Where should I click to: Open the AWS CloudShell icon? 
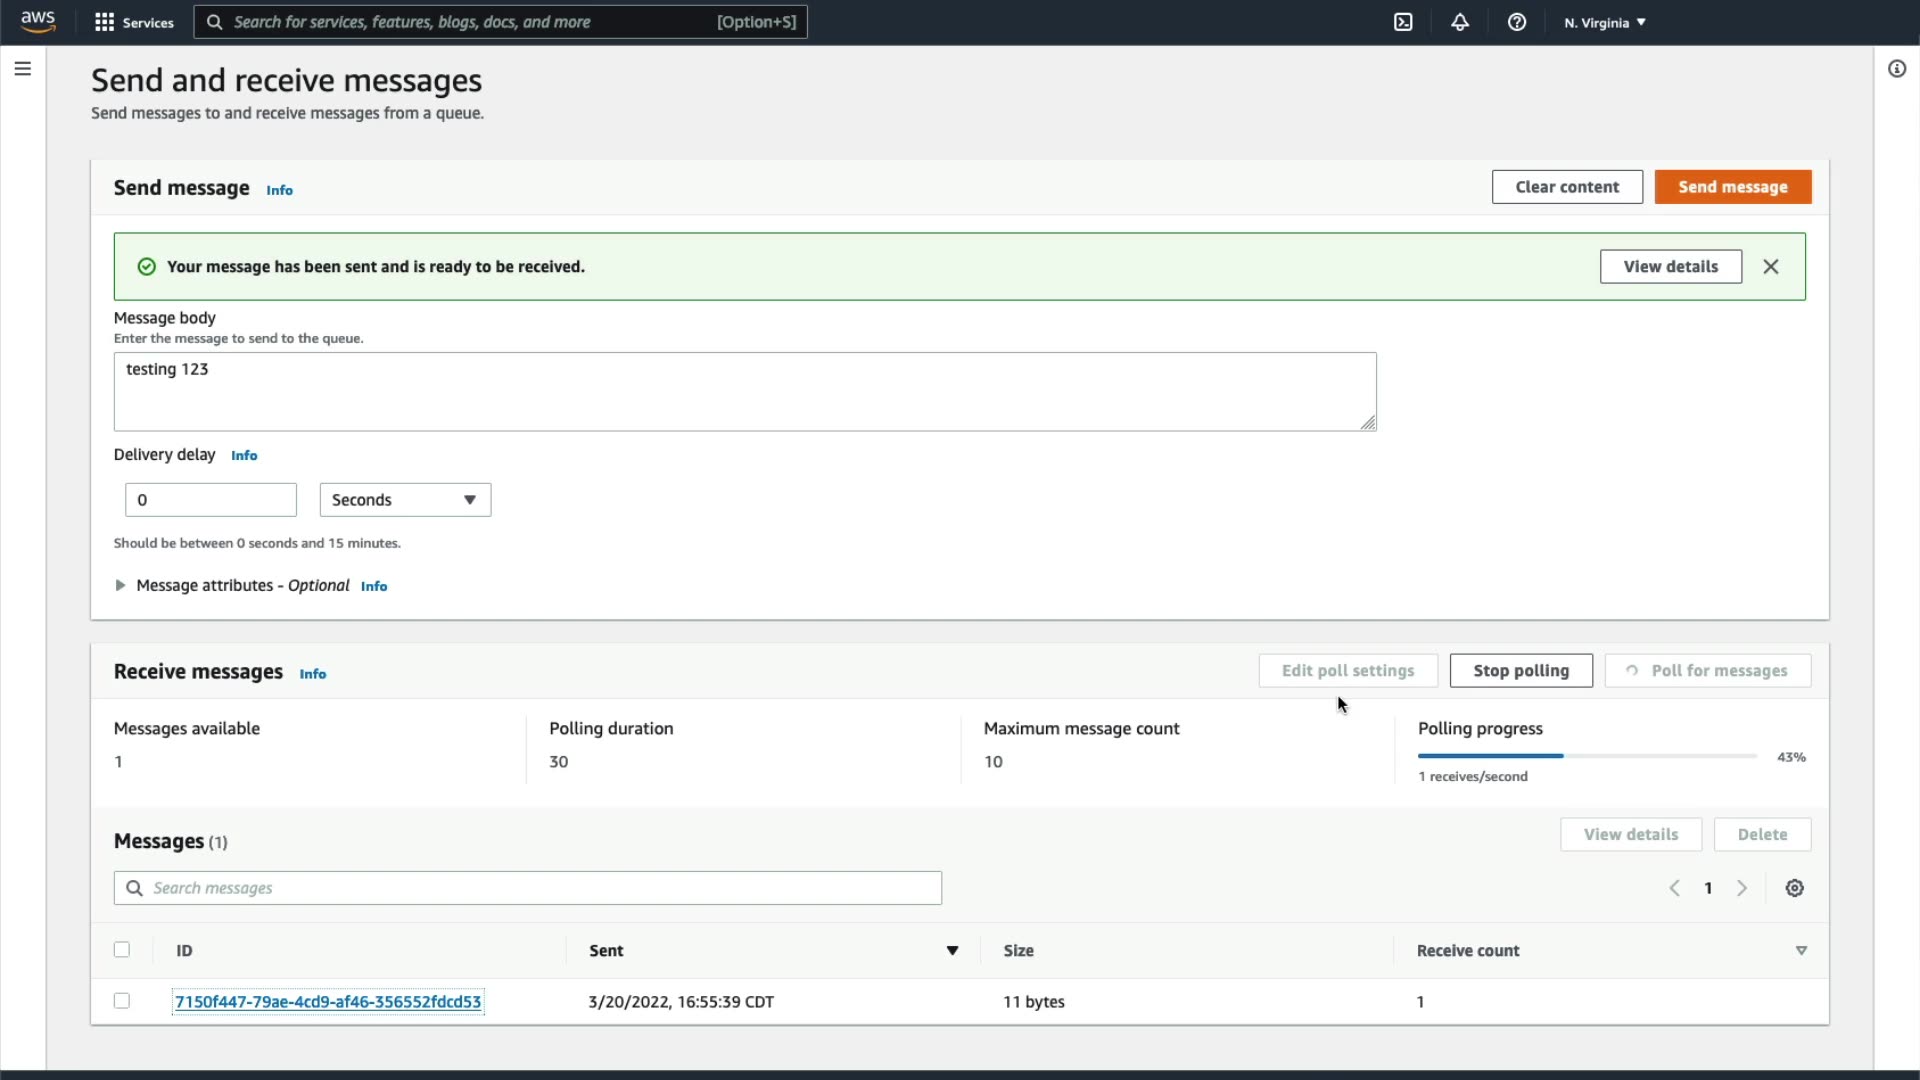point(1403,22)
